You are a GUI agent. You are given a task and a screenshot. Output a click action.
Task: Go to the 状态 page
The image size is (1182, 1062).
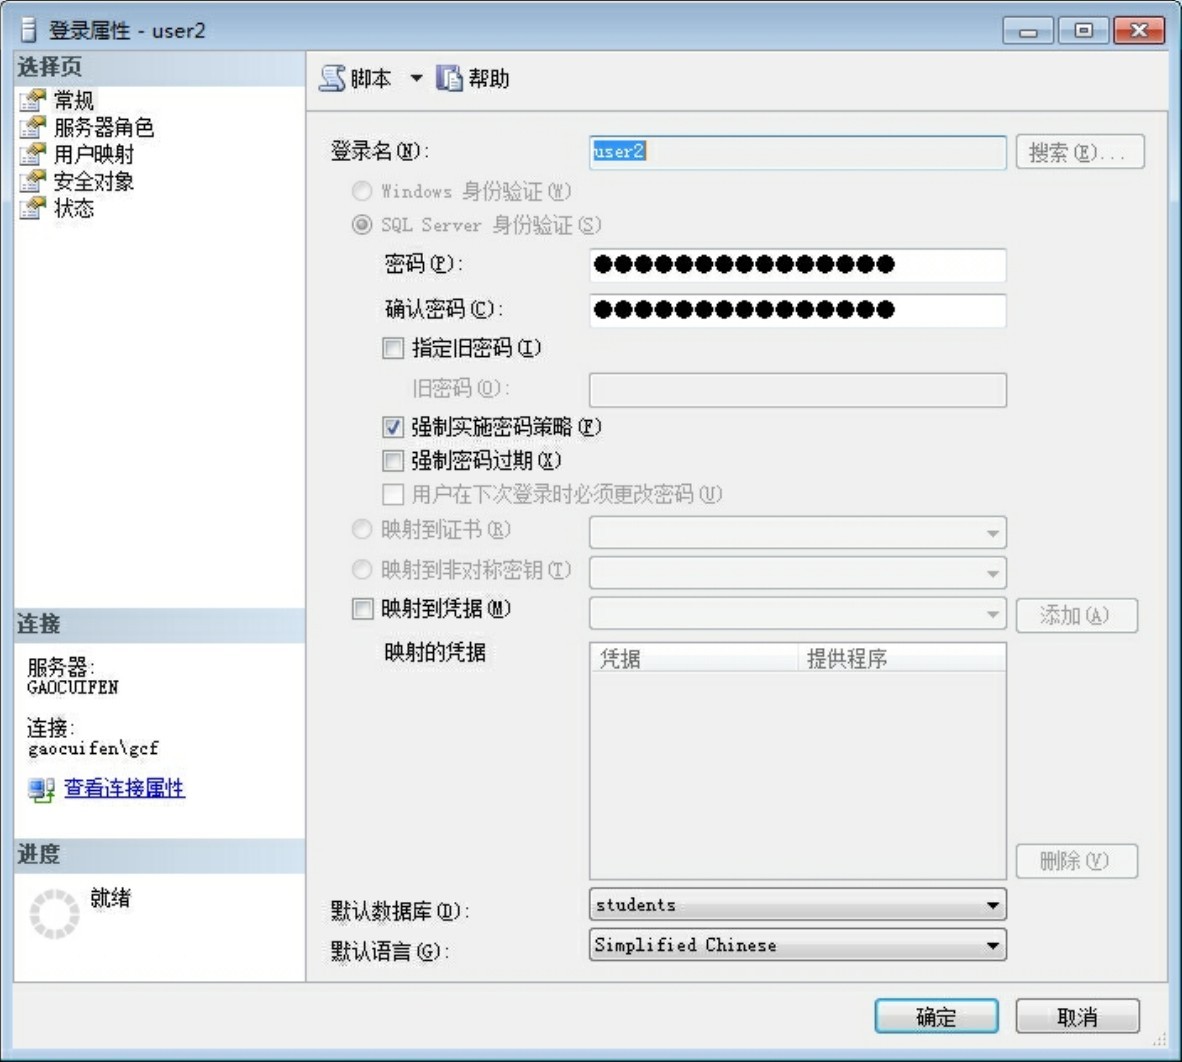pyautogui.click(x=74, y=208)
